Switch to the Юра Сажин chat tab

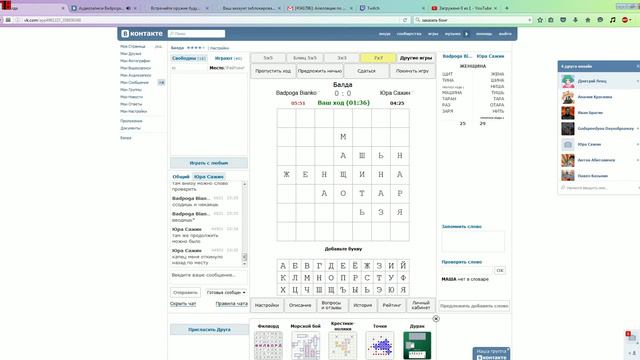[209, 177]
